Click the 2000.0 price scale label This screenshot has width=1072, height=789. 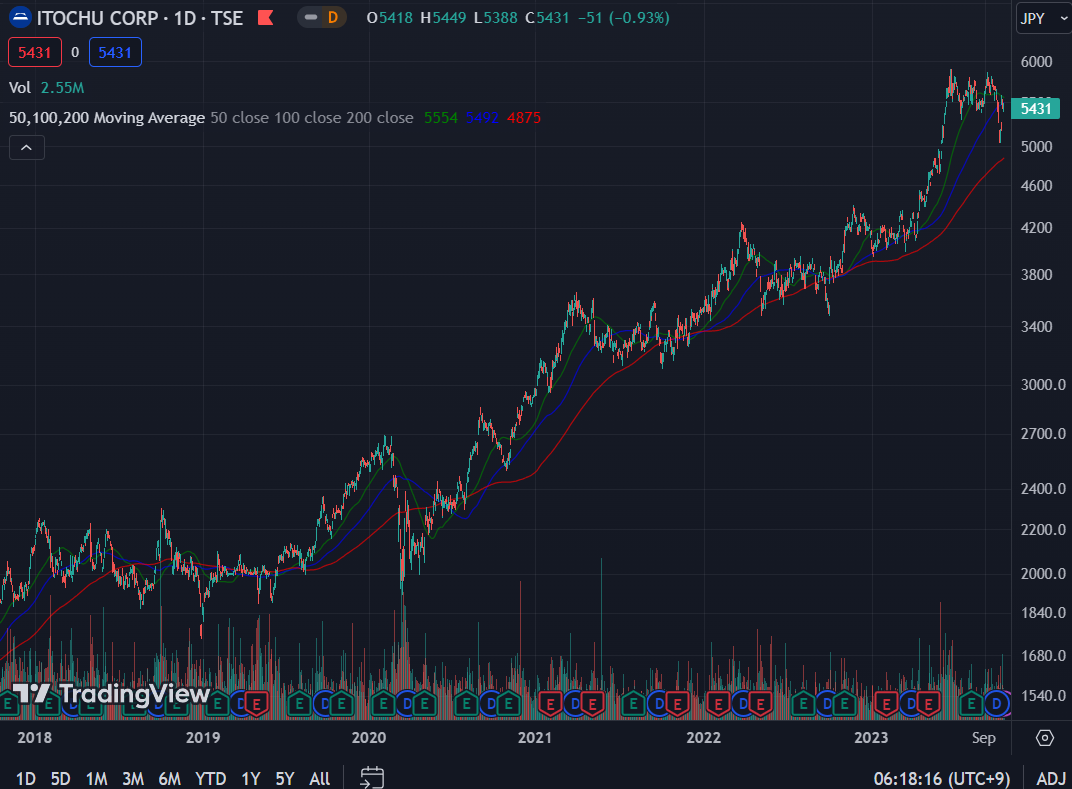point(1043,574)
